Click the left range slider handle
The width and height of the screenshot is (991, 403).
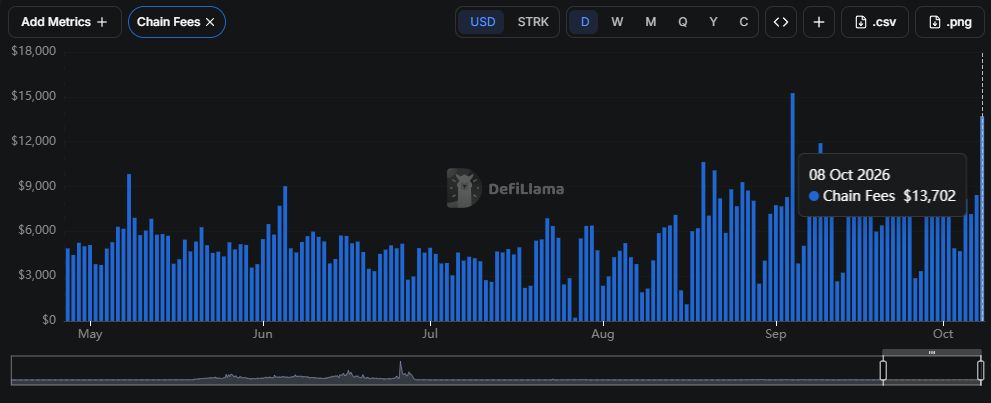[884, 371]
